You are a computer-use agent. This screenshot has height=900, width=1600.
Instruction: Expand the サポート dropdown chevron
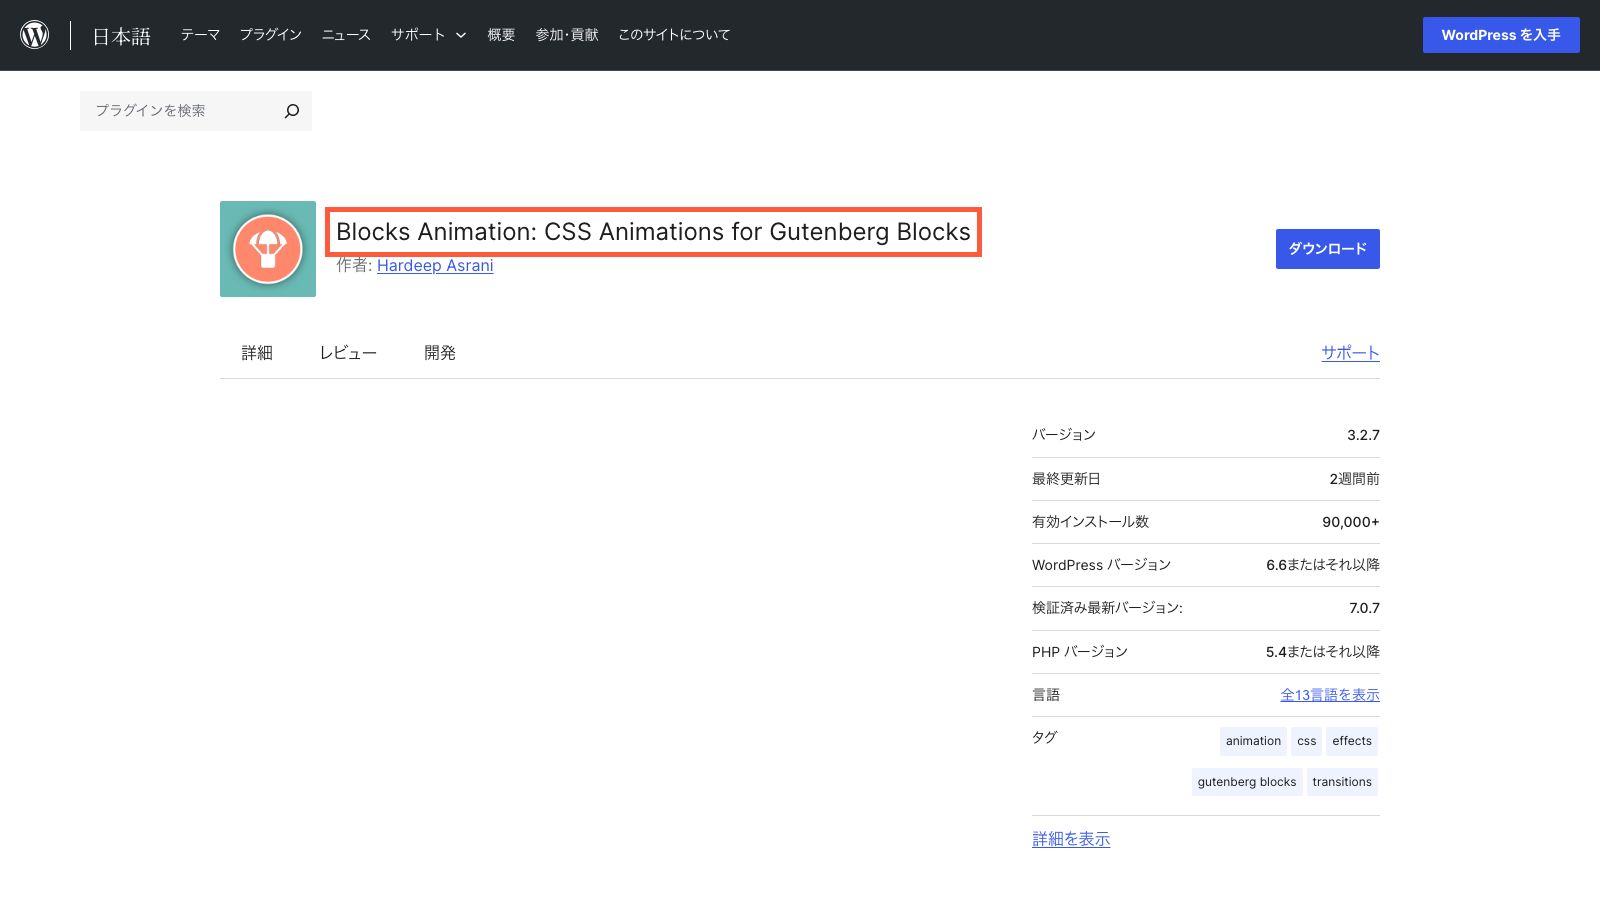click(461, 35)
